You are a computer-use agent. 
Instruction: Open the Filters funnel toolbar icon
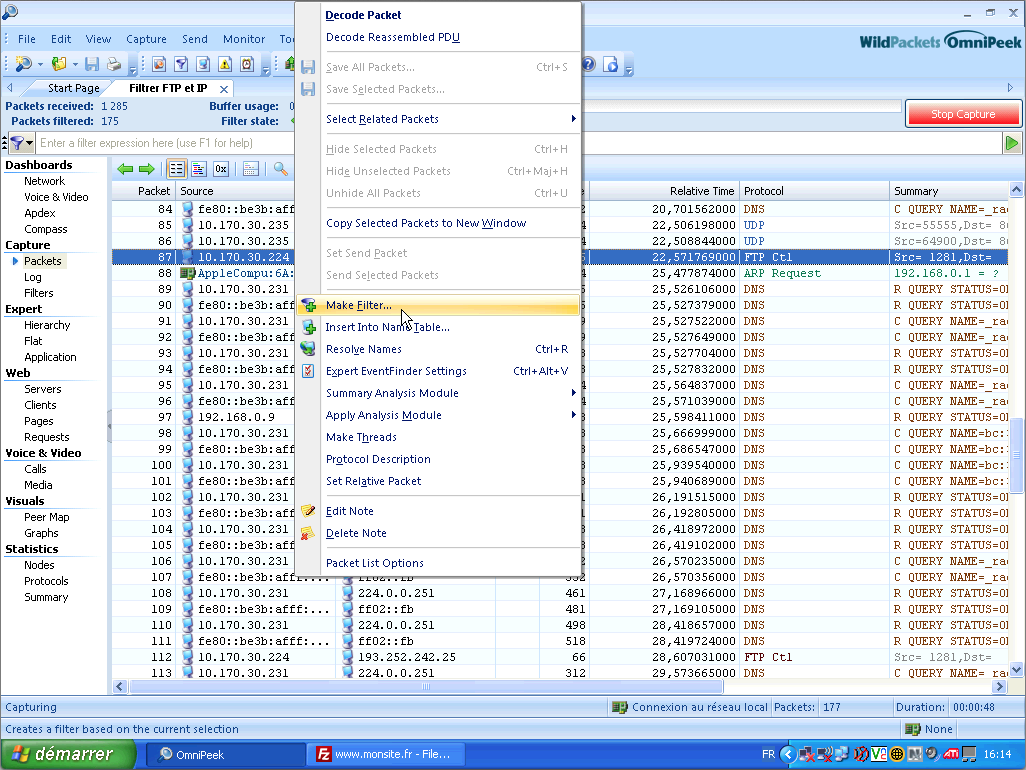pos(181,63)
